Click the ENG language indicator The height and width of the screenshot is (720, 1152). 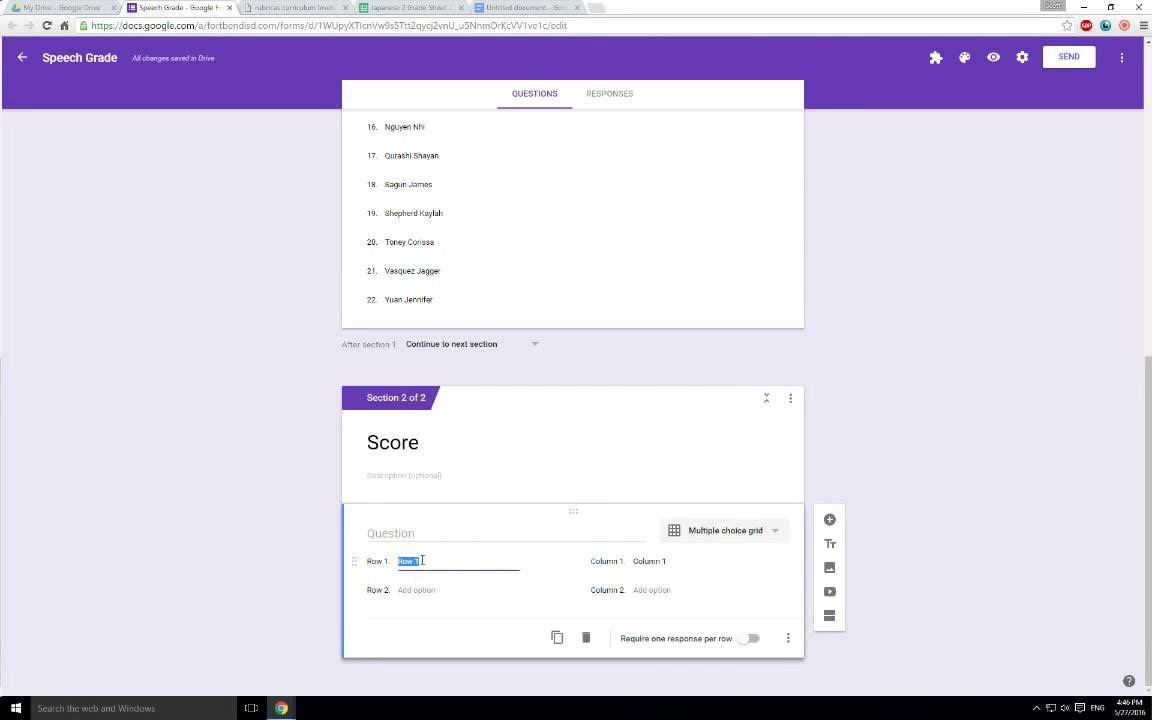coord(1098,709)
